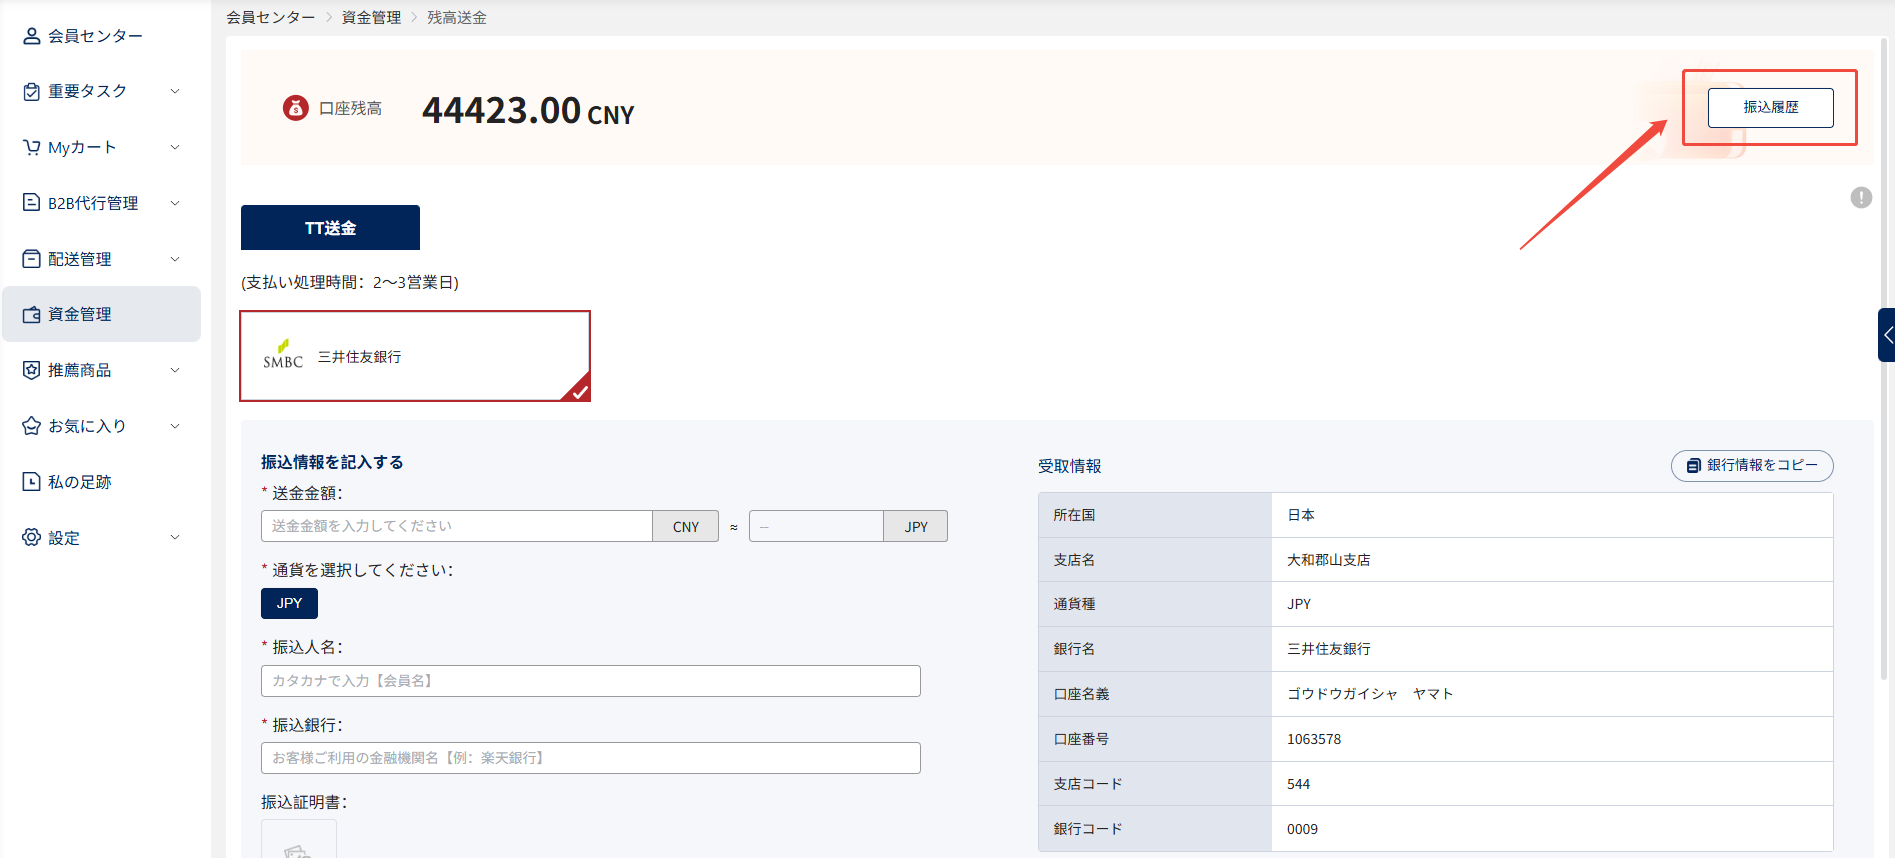Click the 通貨種 value JPY in table

[x=1299, y=604]
